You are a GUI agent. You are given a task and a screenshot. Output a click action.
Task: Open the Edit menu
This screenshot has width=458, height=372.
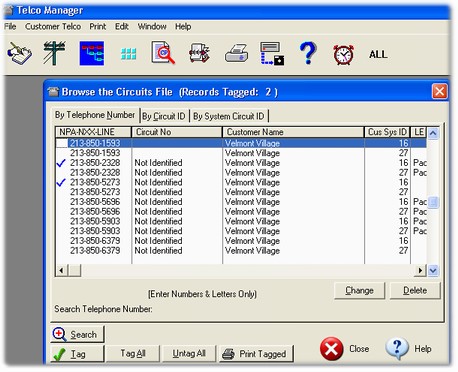pyautogui.click(x=122, y=26)
